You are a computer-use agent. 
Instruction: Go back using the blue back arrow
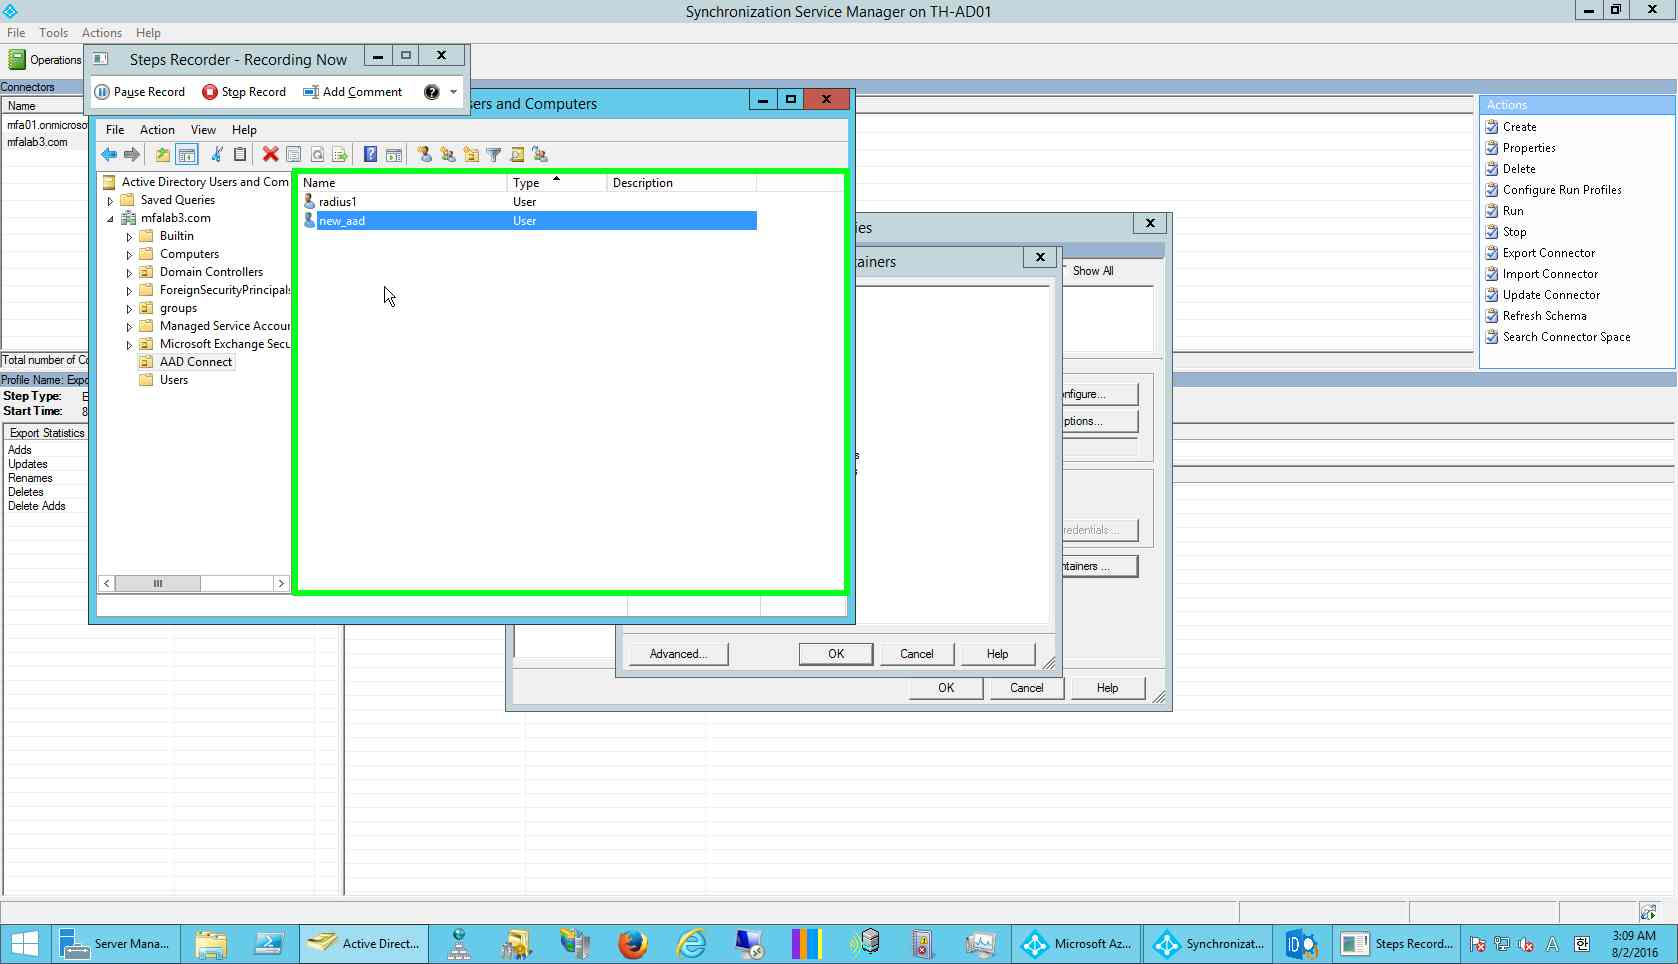click(x=109, y=154)
